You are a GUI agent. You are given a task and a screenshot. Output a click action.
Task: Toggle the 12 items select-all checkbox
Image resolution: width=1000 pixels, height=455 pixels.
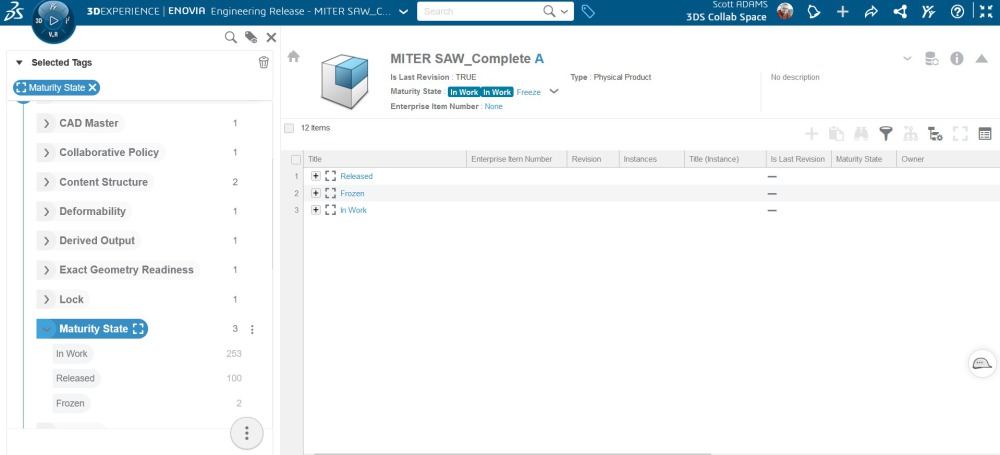pos(289,128)
